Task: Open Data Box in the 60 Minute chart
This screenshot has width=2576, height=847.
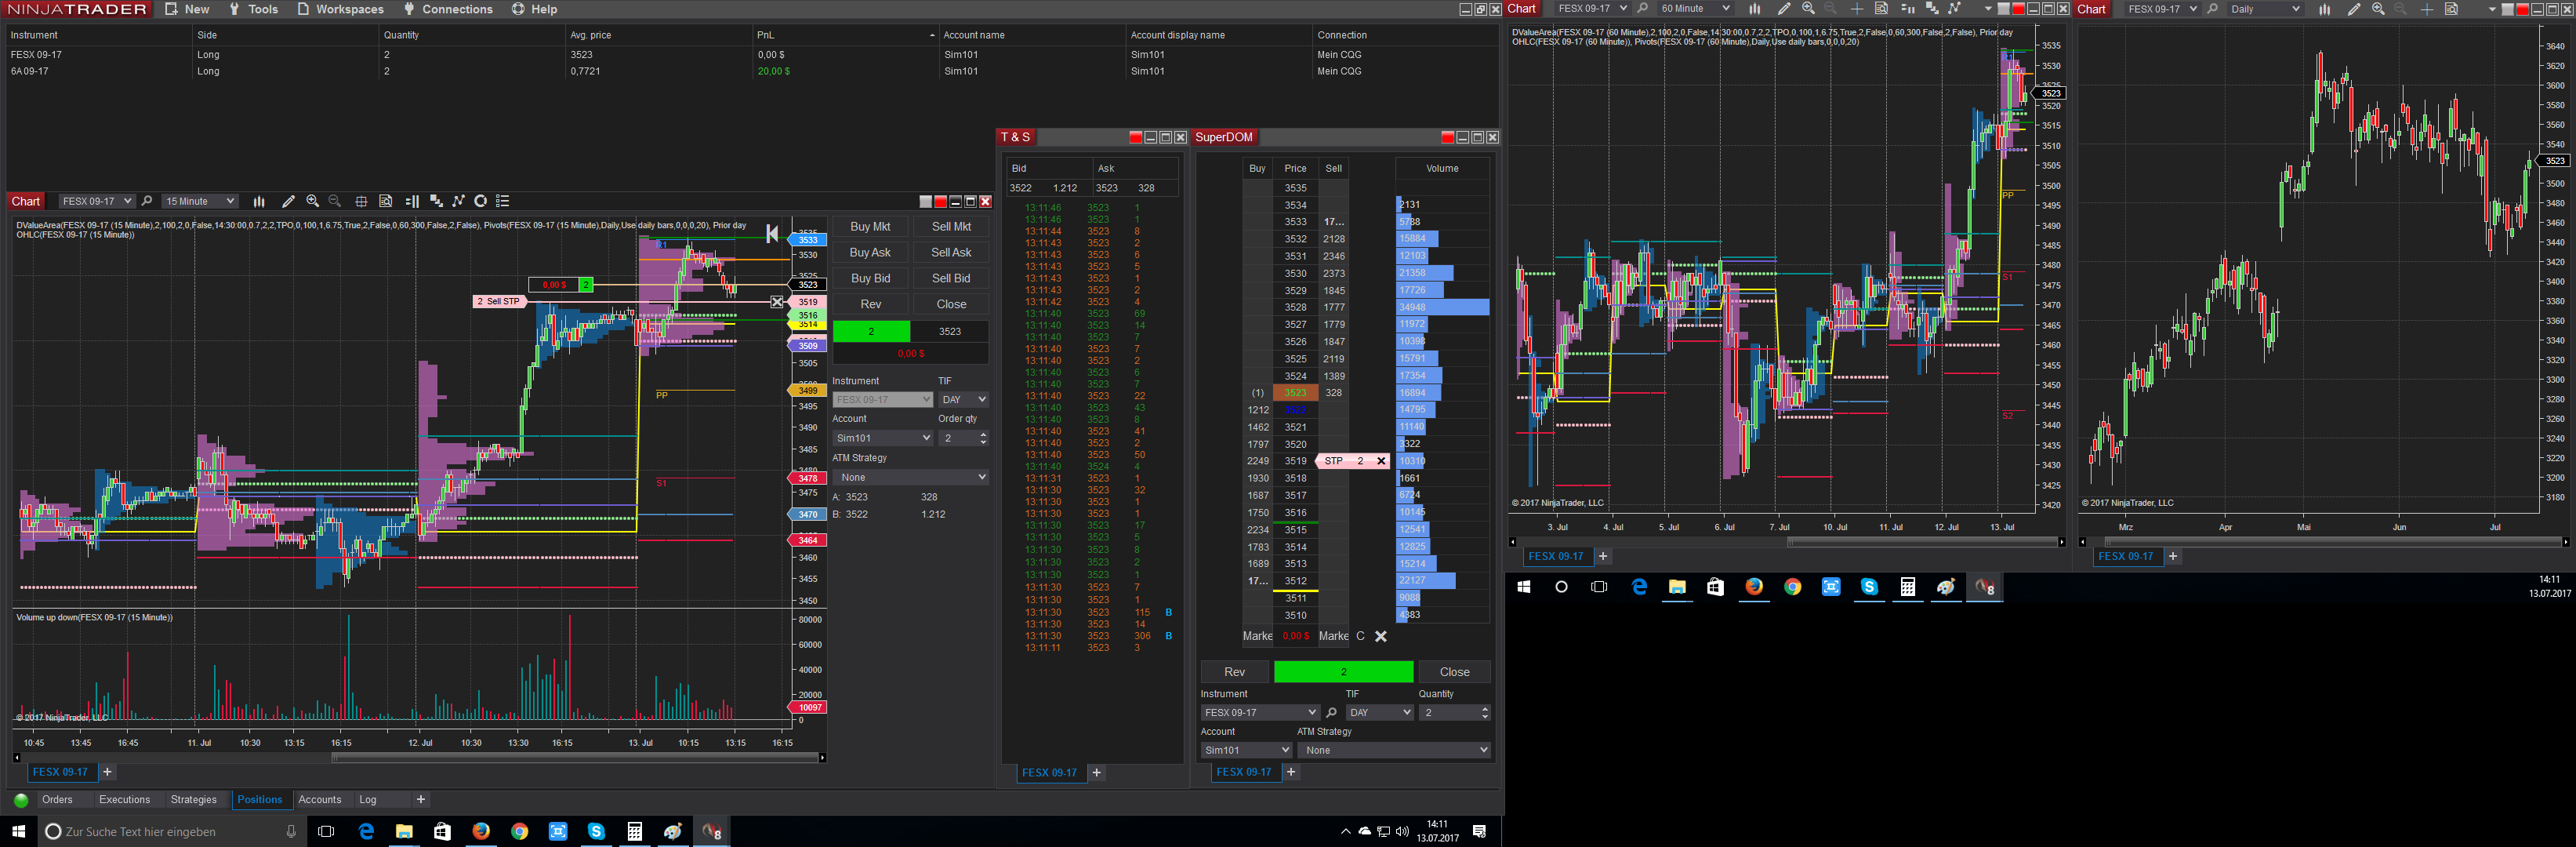Action: tap(1881, 9)
